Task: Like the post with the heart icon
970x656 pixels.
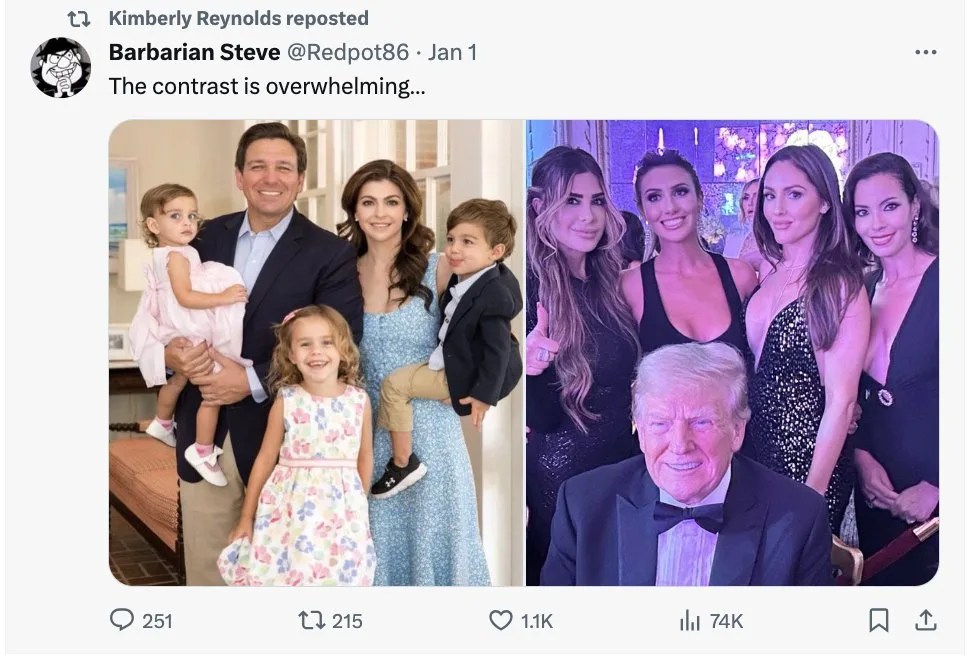Action: pyautogui.click(x=500, y=621)
